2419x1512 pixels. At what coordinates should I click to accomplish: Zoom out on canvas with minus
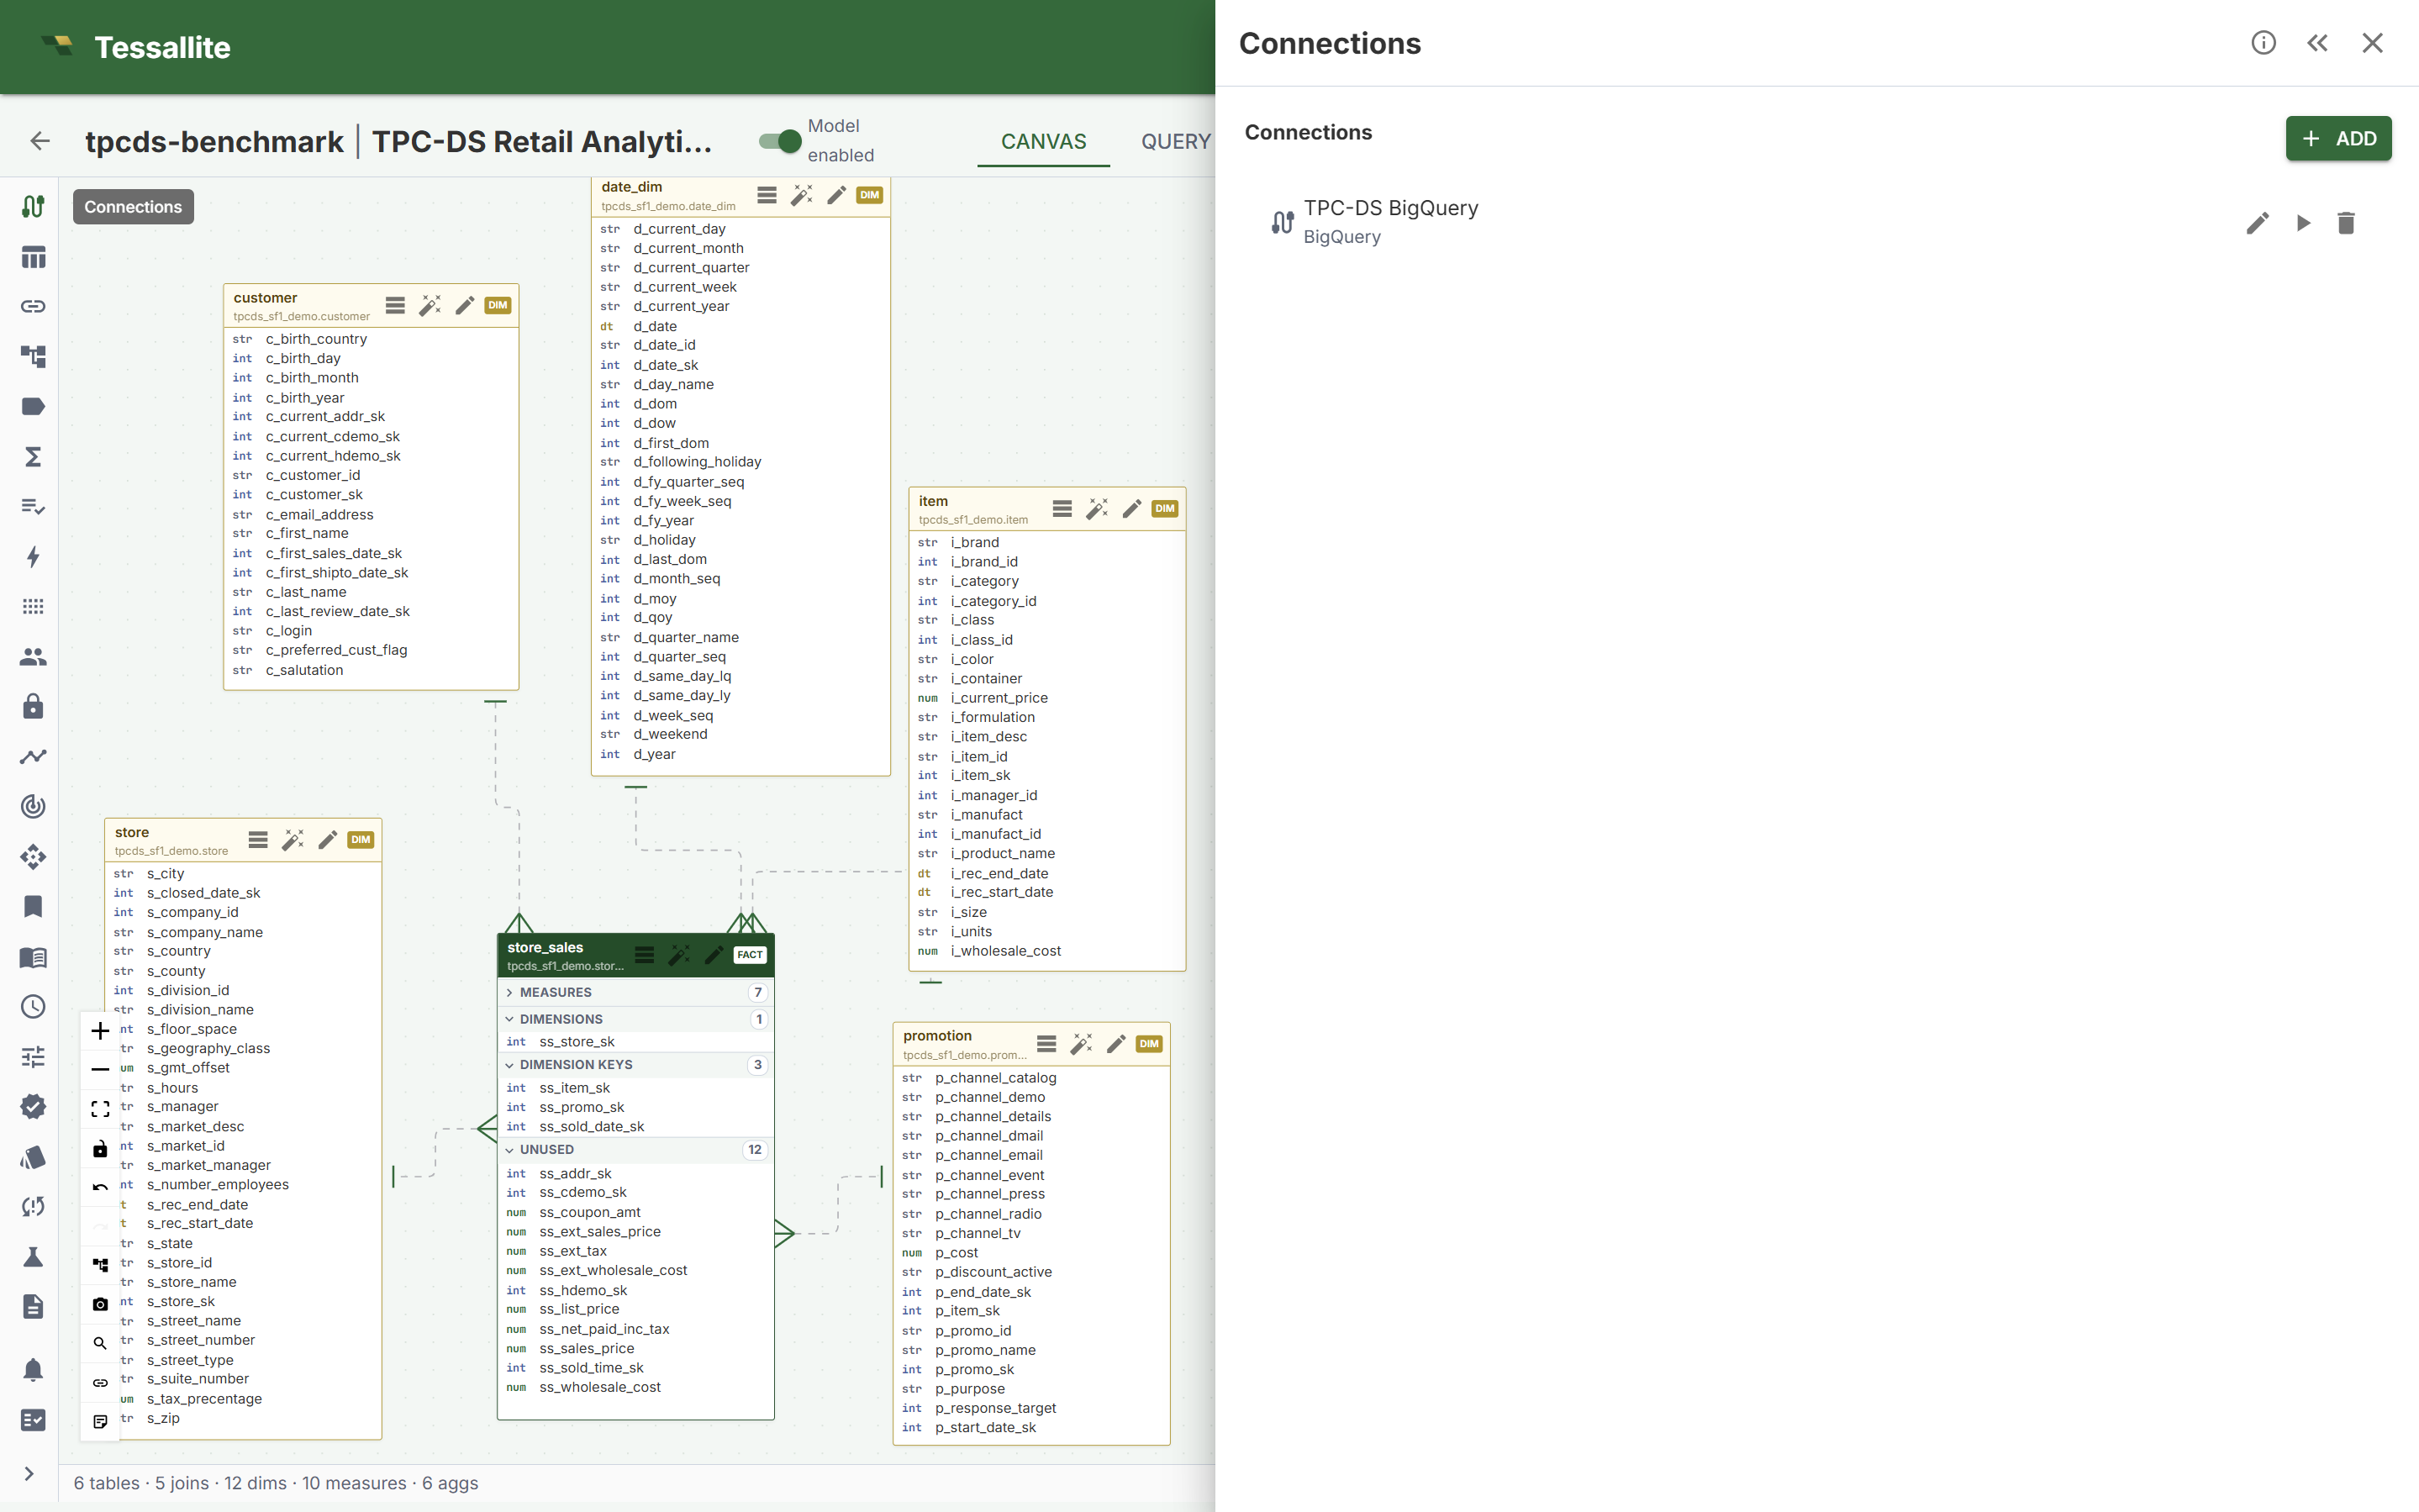click(100, 1069)
